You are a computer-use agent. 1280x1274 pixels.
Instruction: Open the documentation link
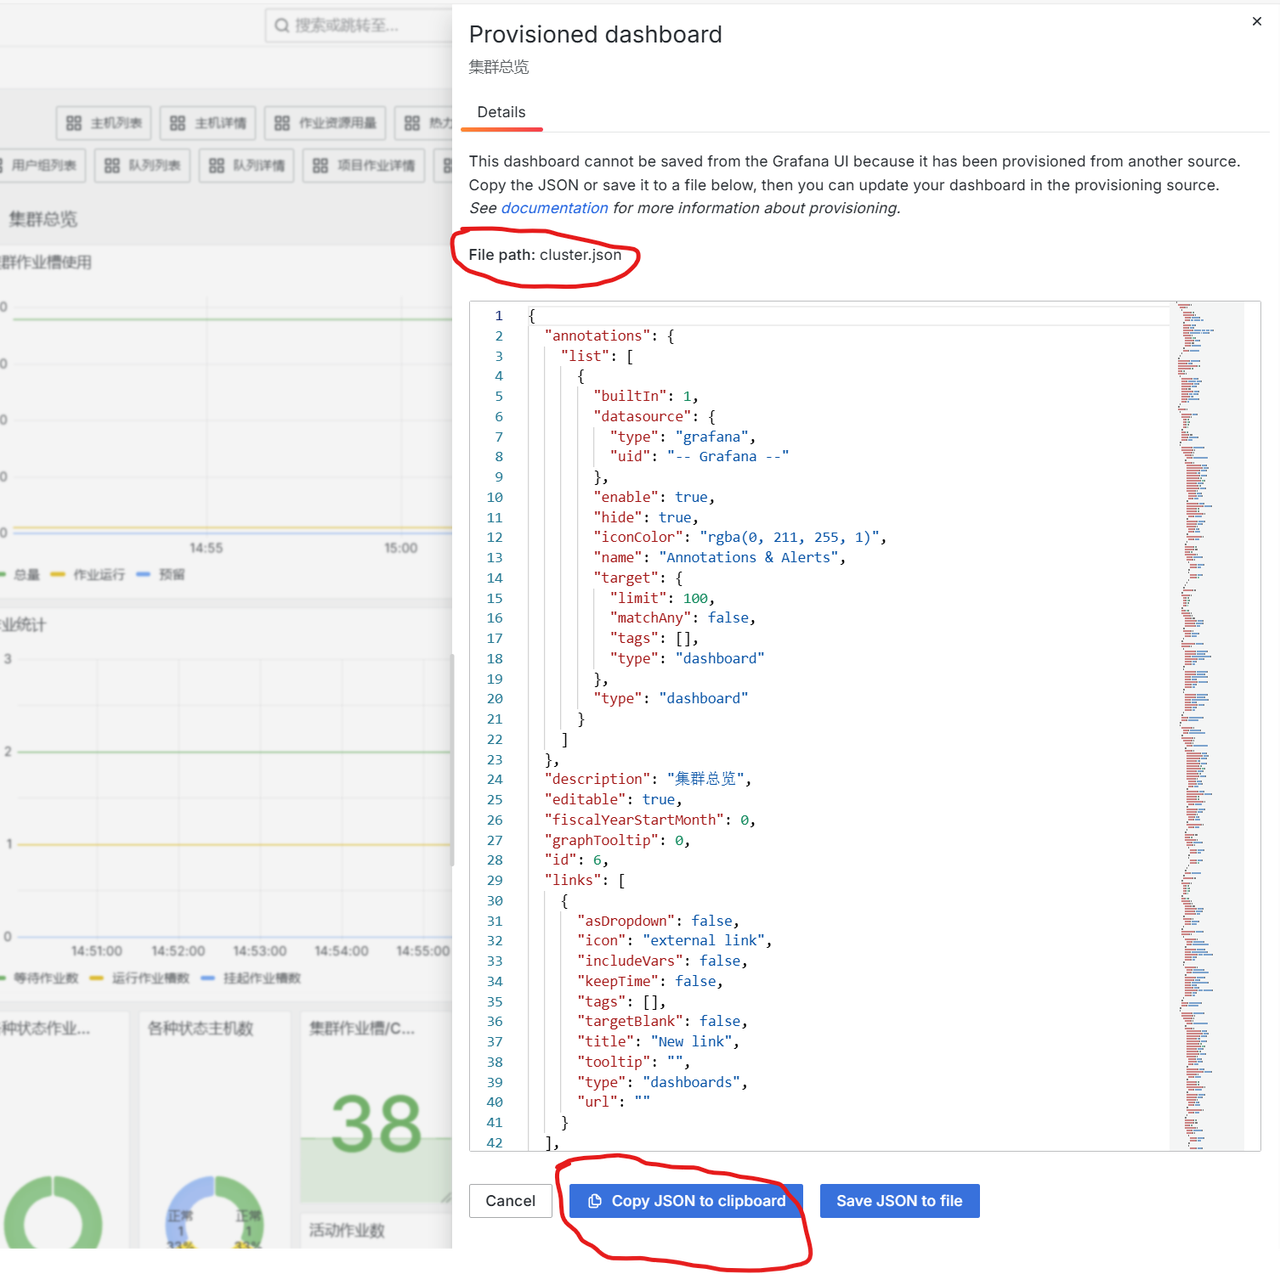tap(554, 208)
